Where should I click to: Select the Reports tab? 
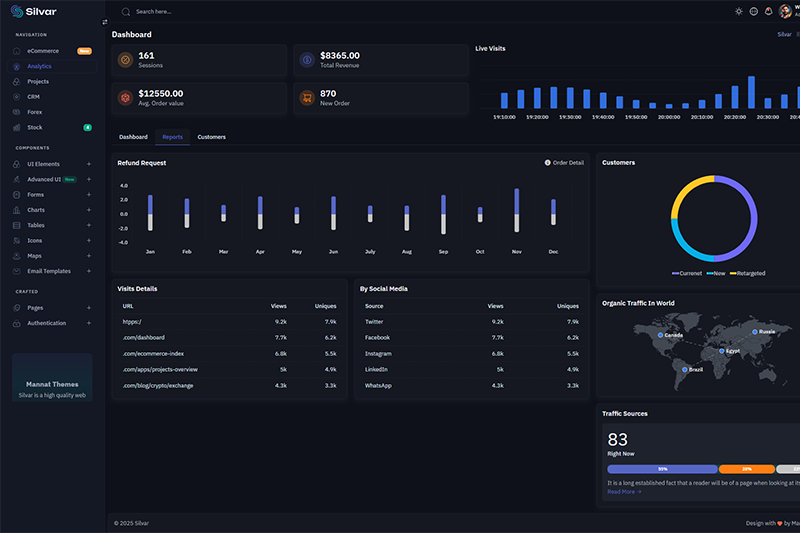pos(172,137)
